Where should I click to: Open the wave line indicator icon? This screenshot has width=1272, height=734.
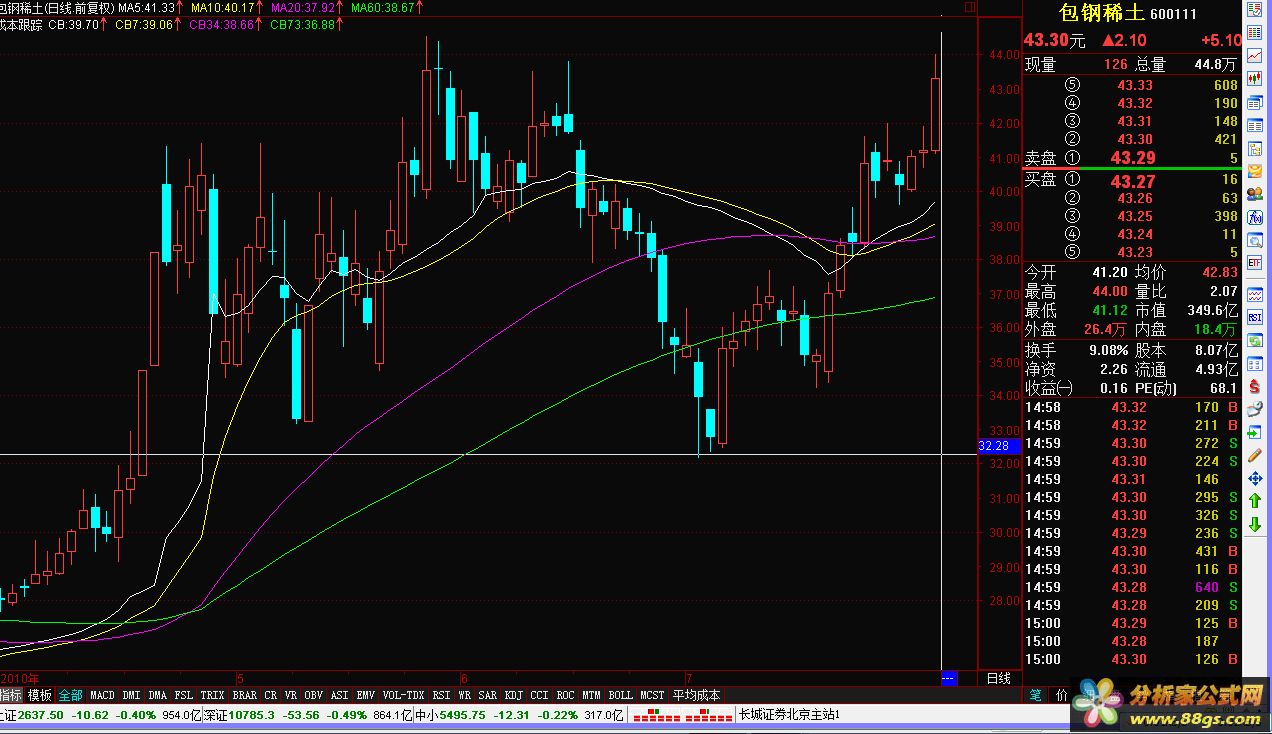coord(1254,294)
